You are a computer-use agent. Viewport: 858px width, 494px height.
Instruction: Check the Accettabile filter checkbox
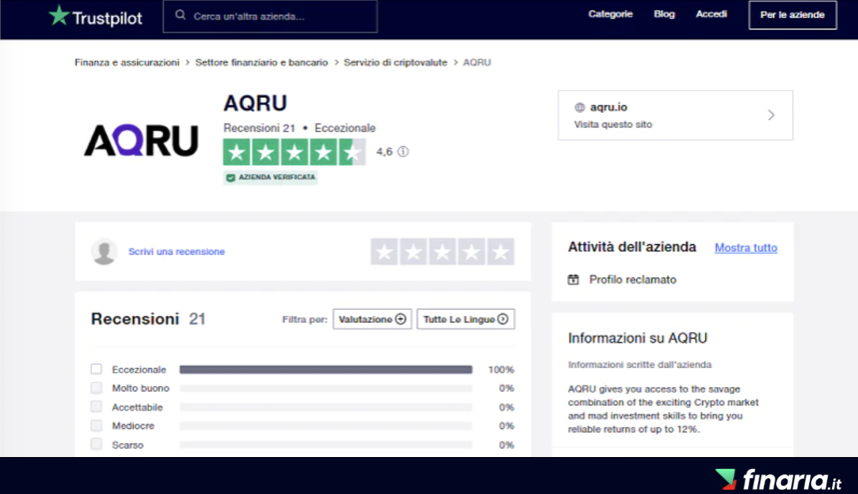point(96,406)
